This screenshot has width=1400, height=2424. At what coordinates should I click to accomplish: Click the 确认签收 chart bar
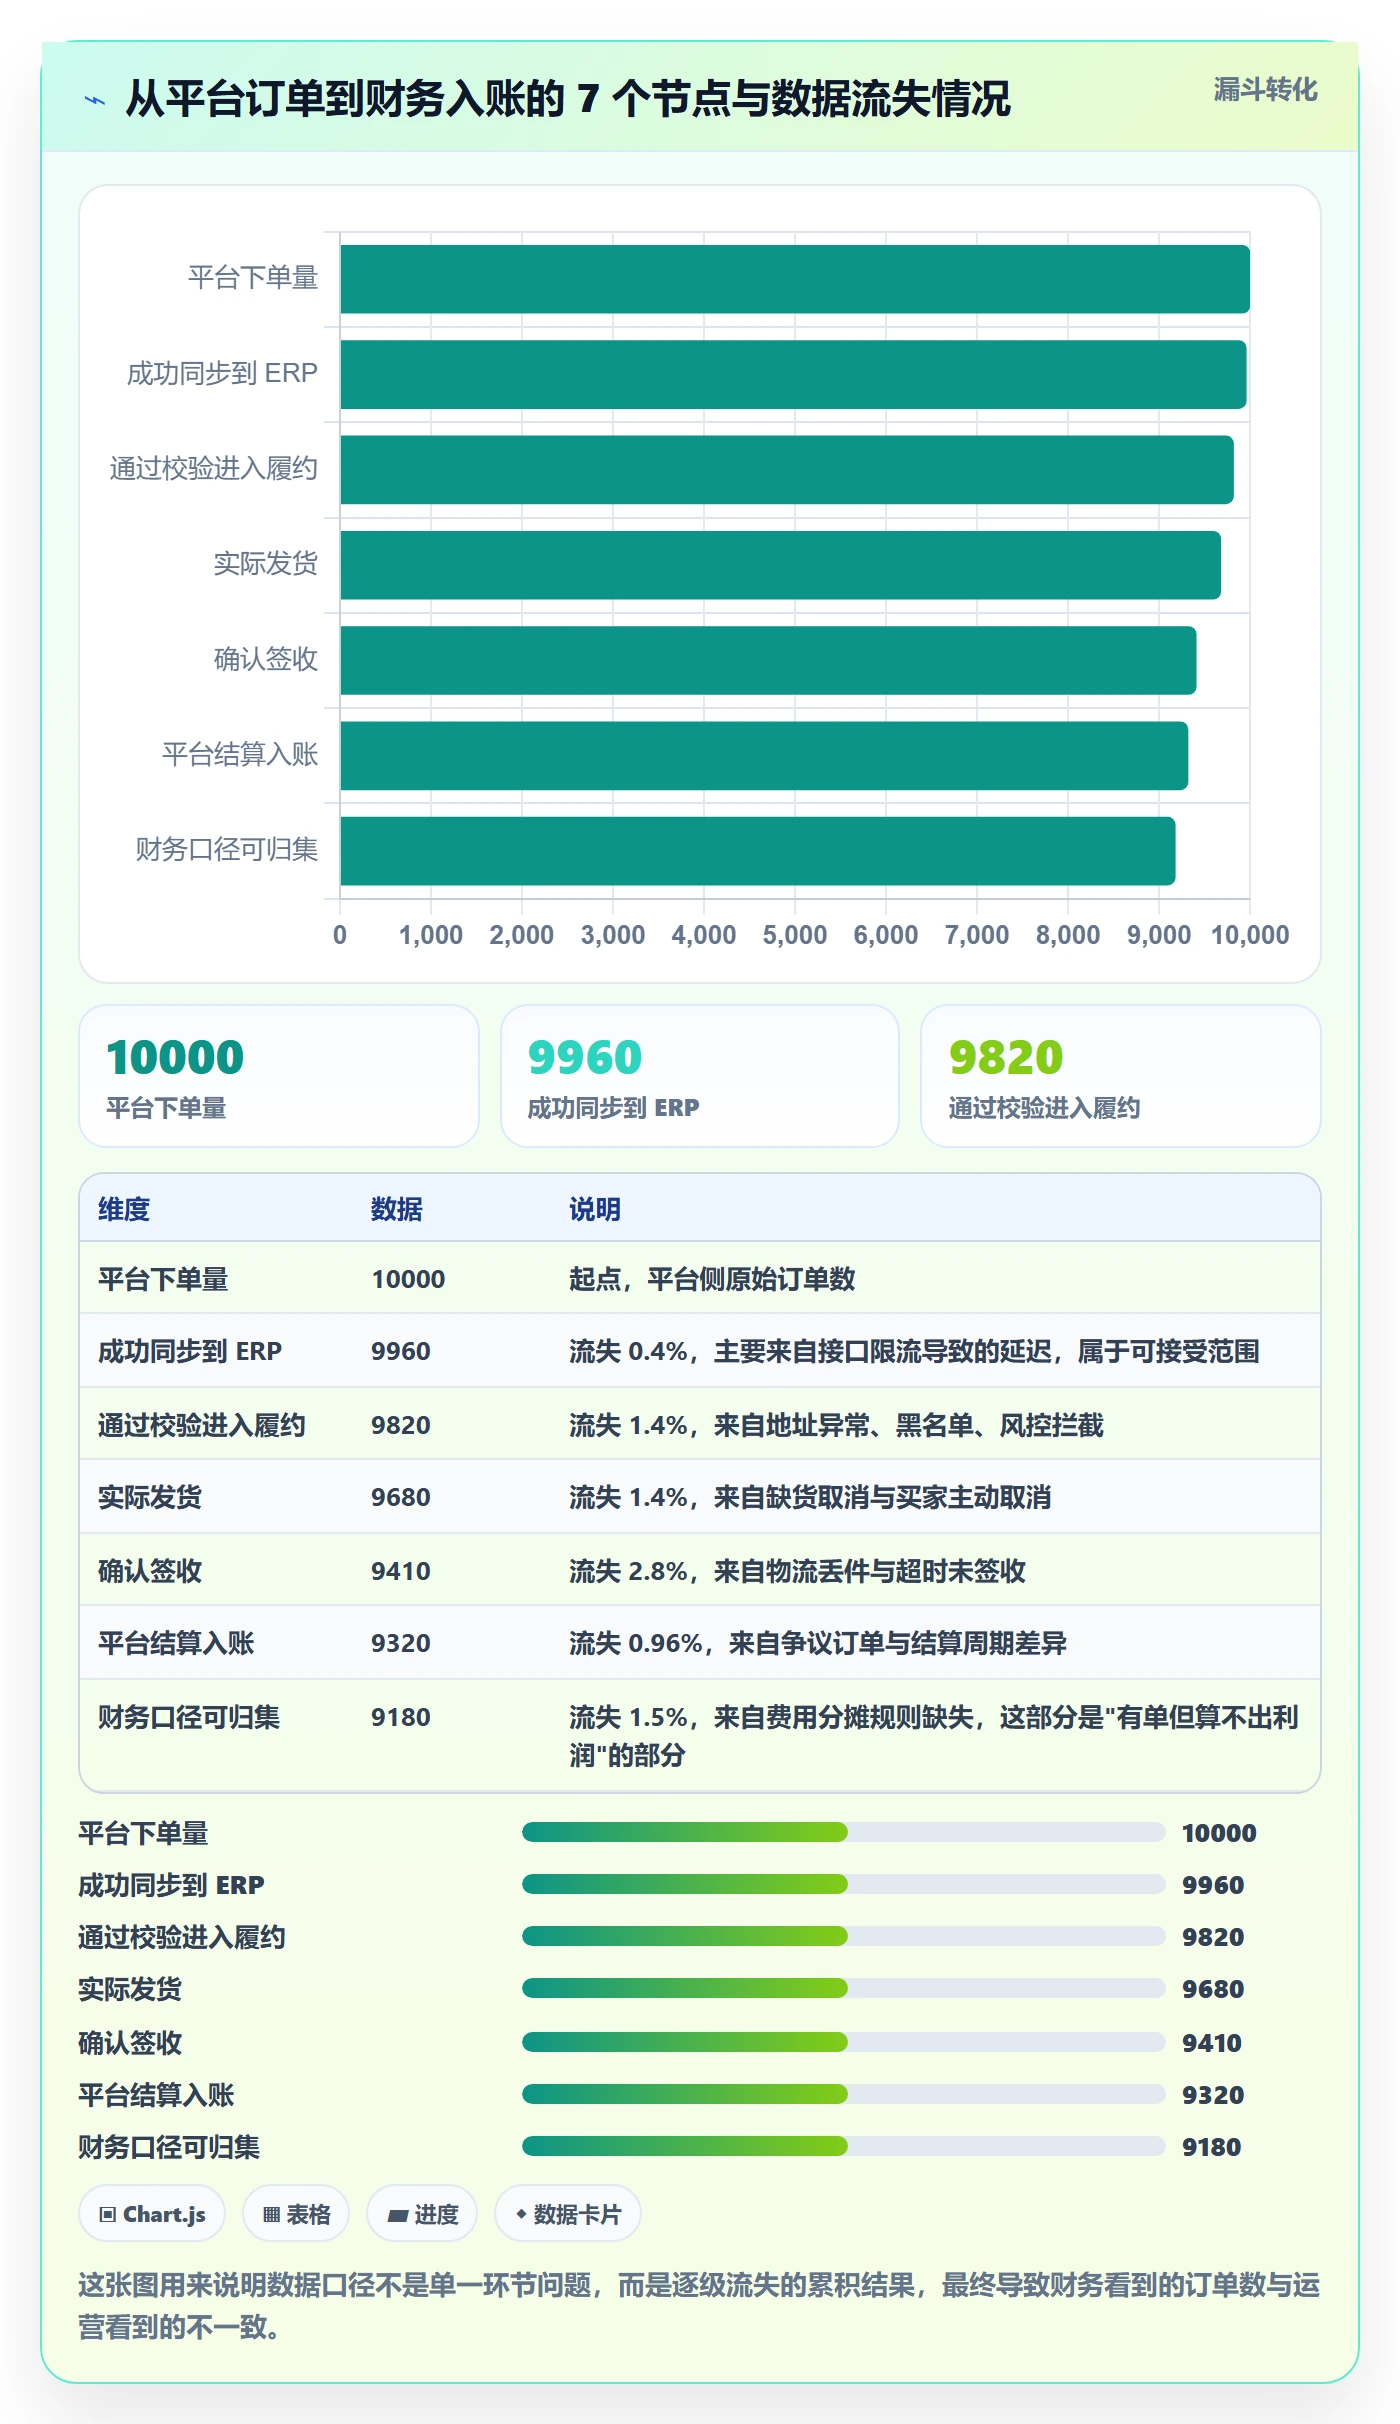[x=768, y=660]
